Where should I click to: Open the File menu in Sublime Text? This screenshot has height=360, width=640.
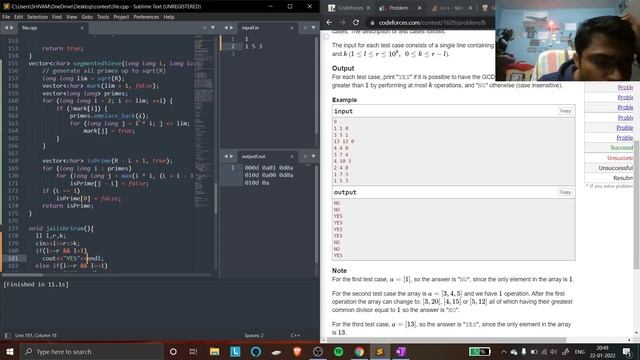click(6, 17)
